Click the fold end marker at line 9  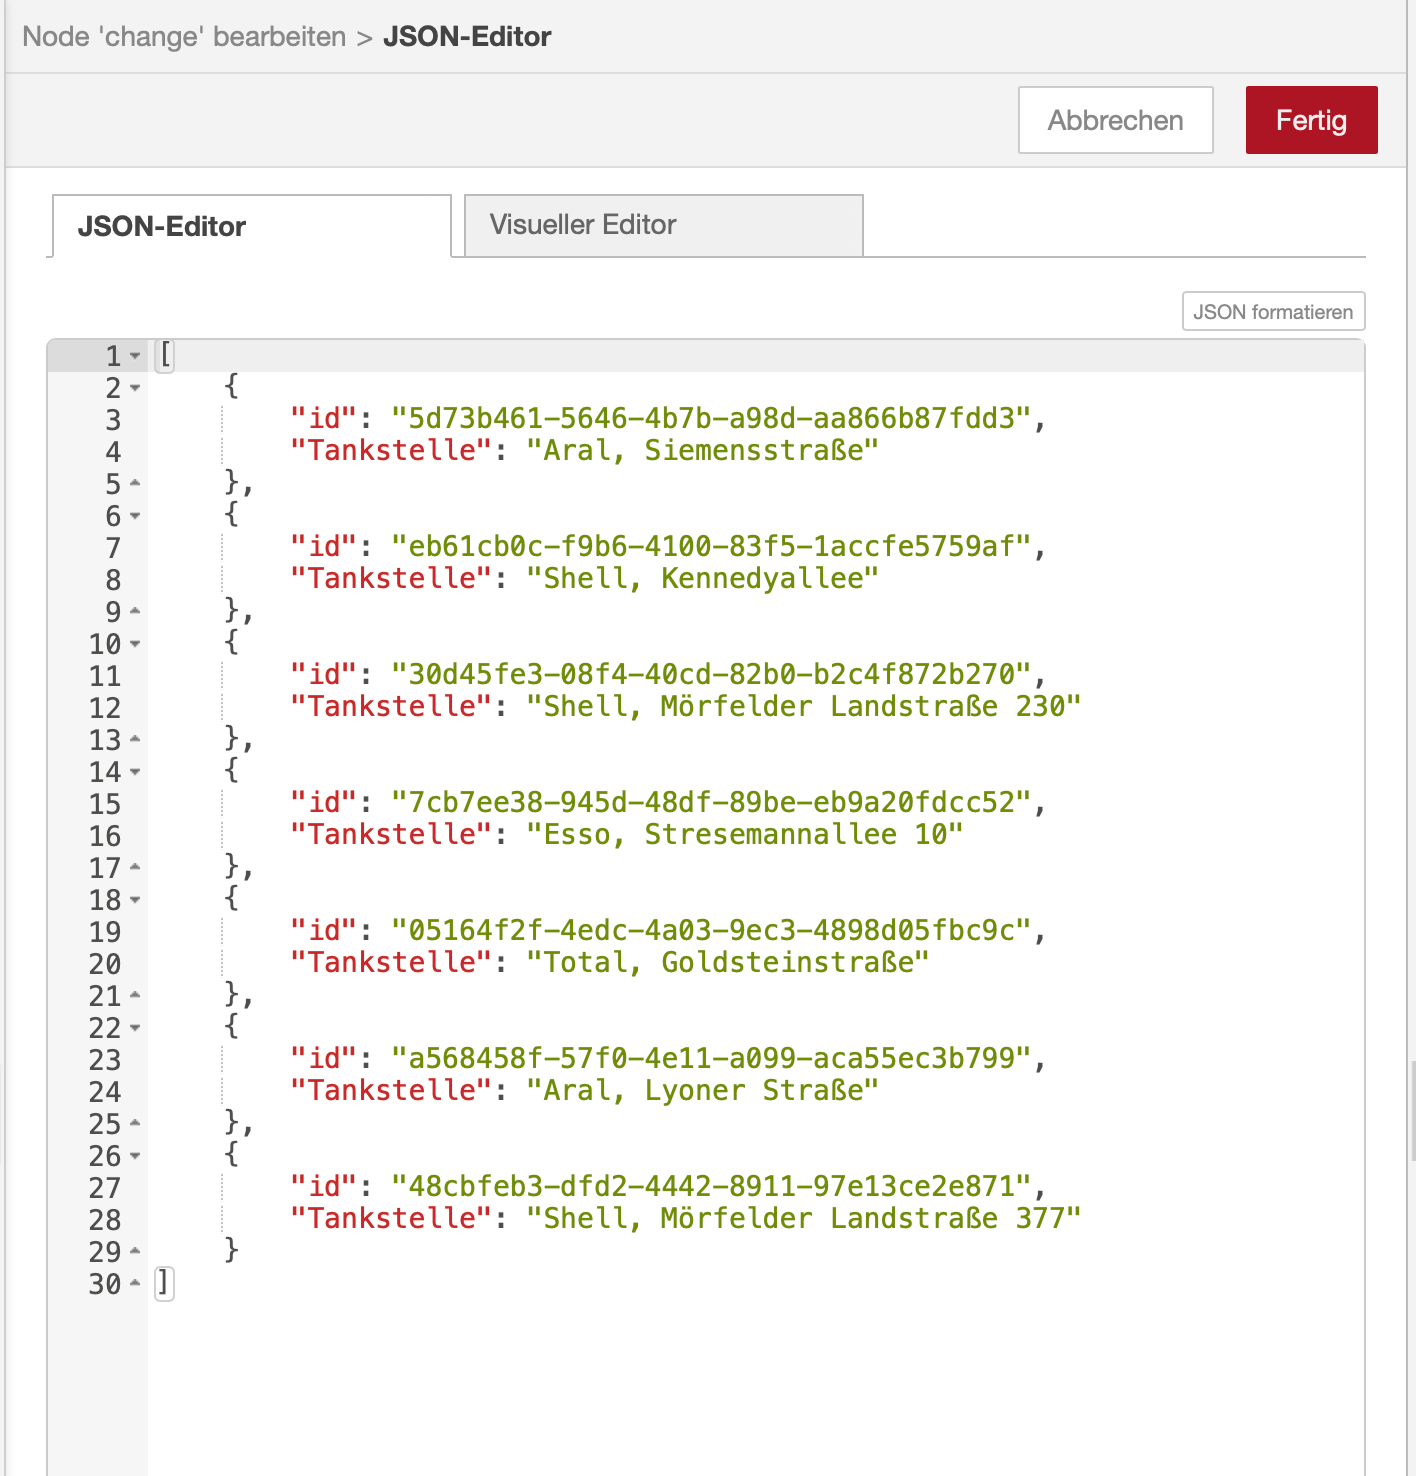(x=135, y=612)
